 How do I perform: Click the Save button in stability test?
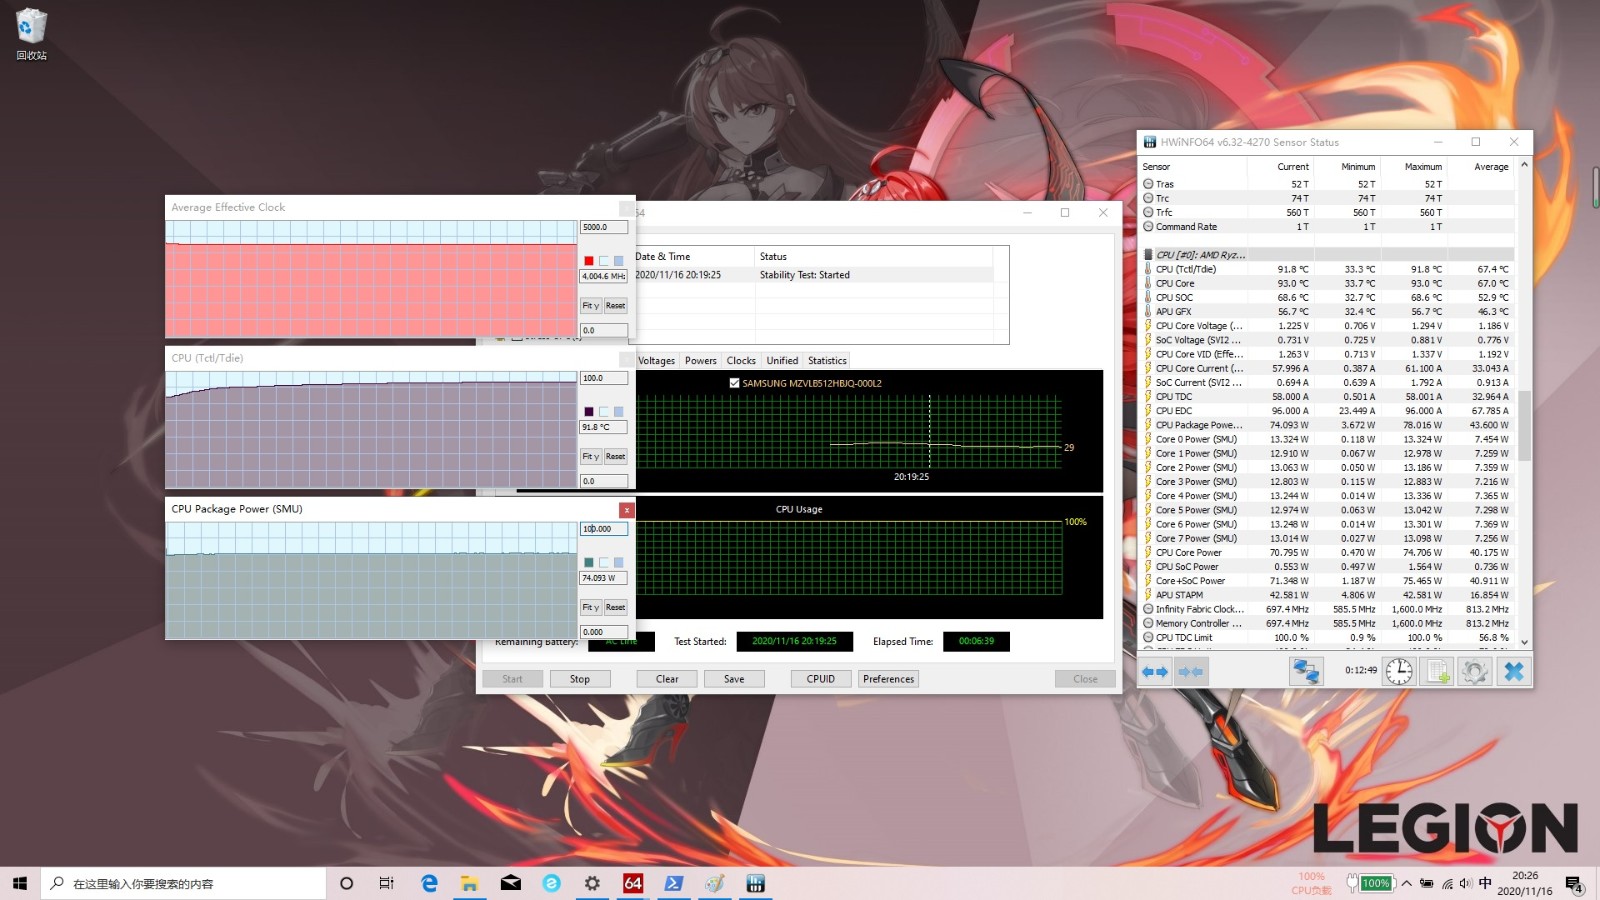(x=734, y=679)
